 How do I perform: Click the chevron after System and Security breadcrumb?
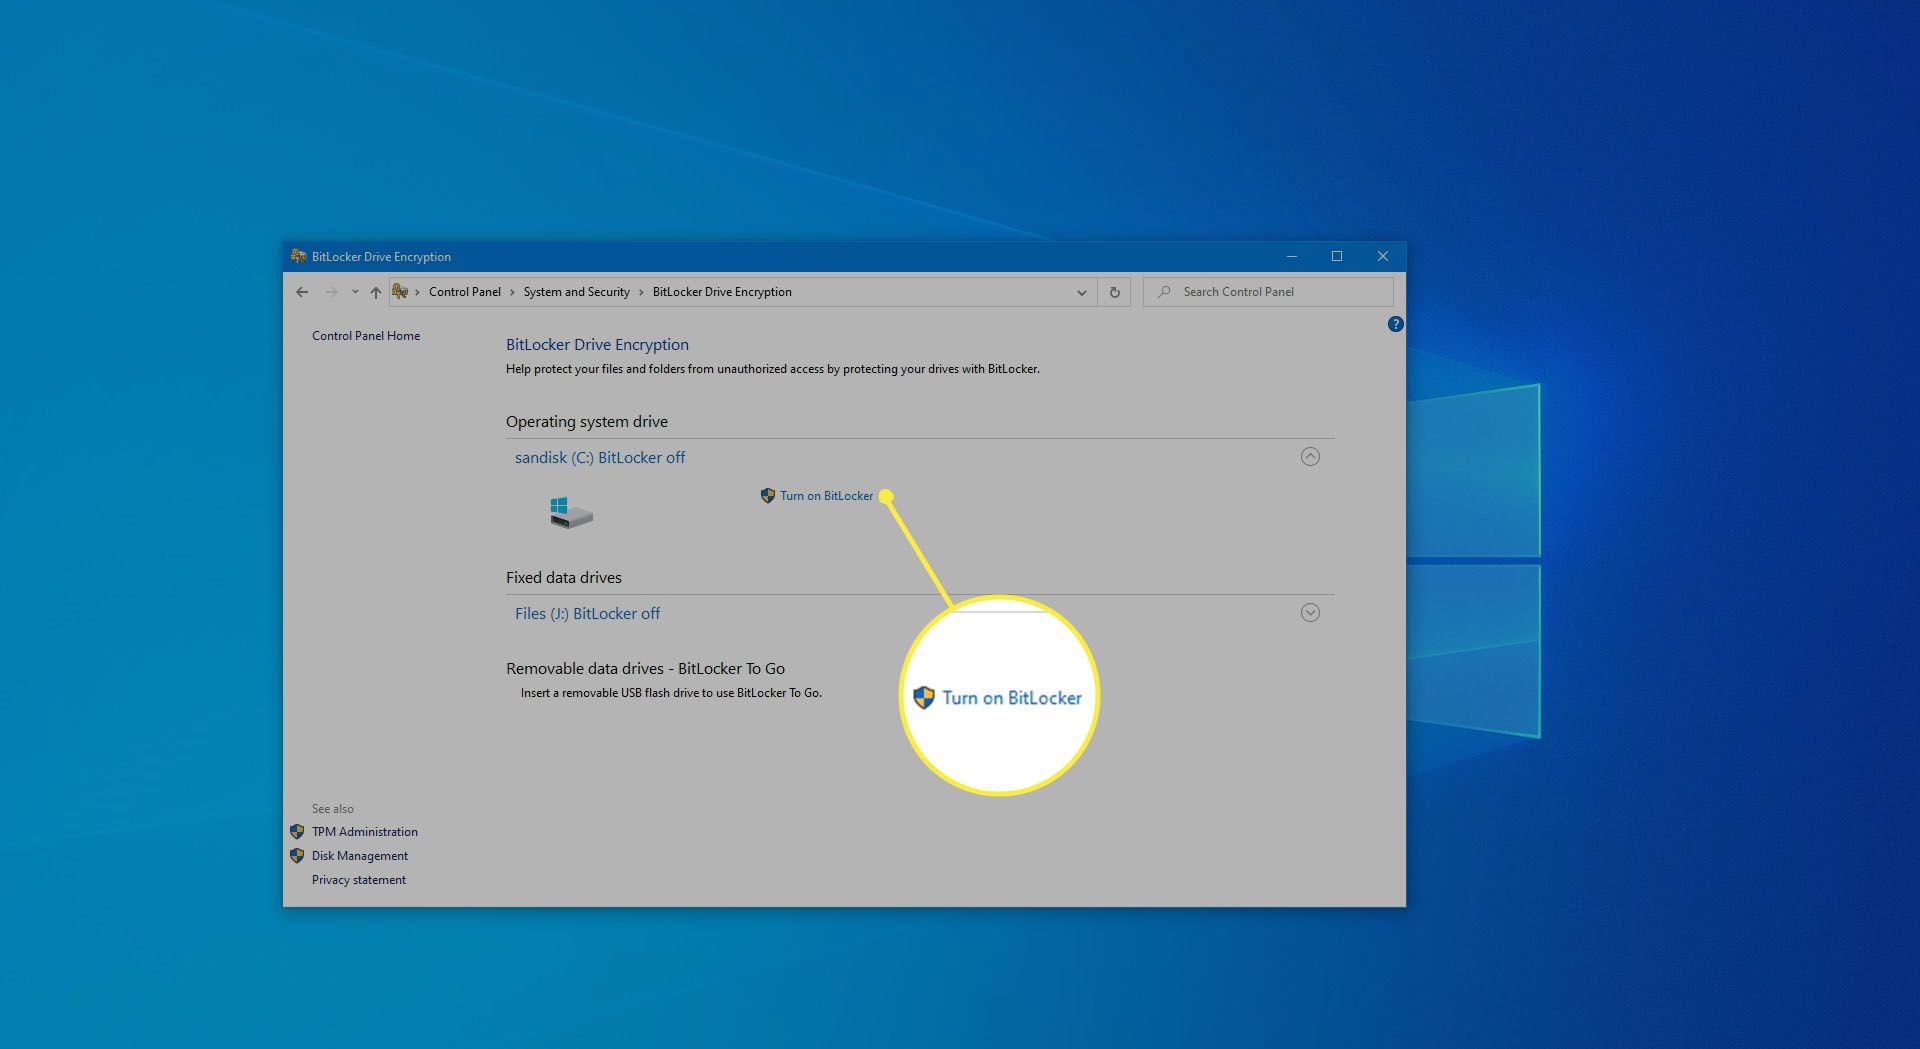(x=641, y=292)
